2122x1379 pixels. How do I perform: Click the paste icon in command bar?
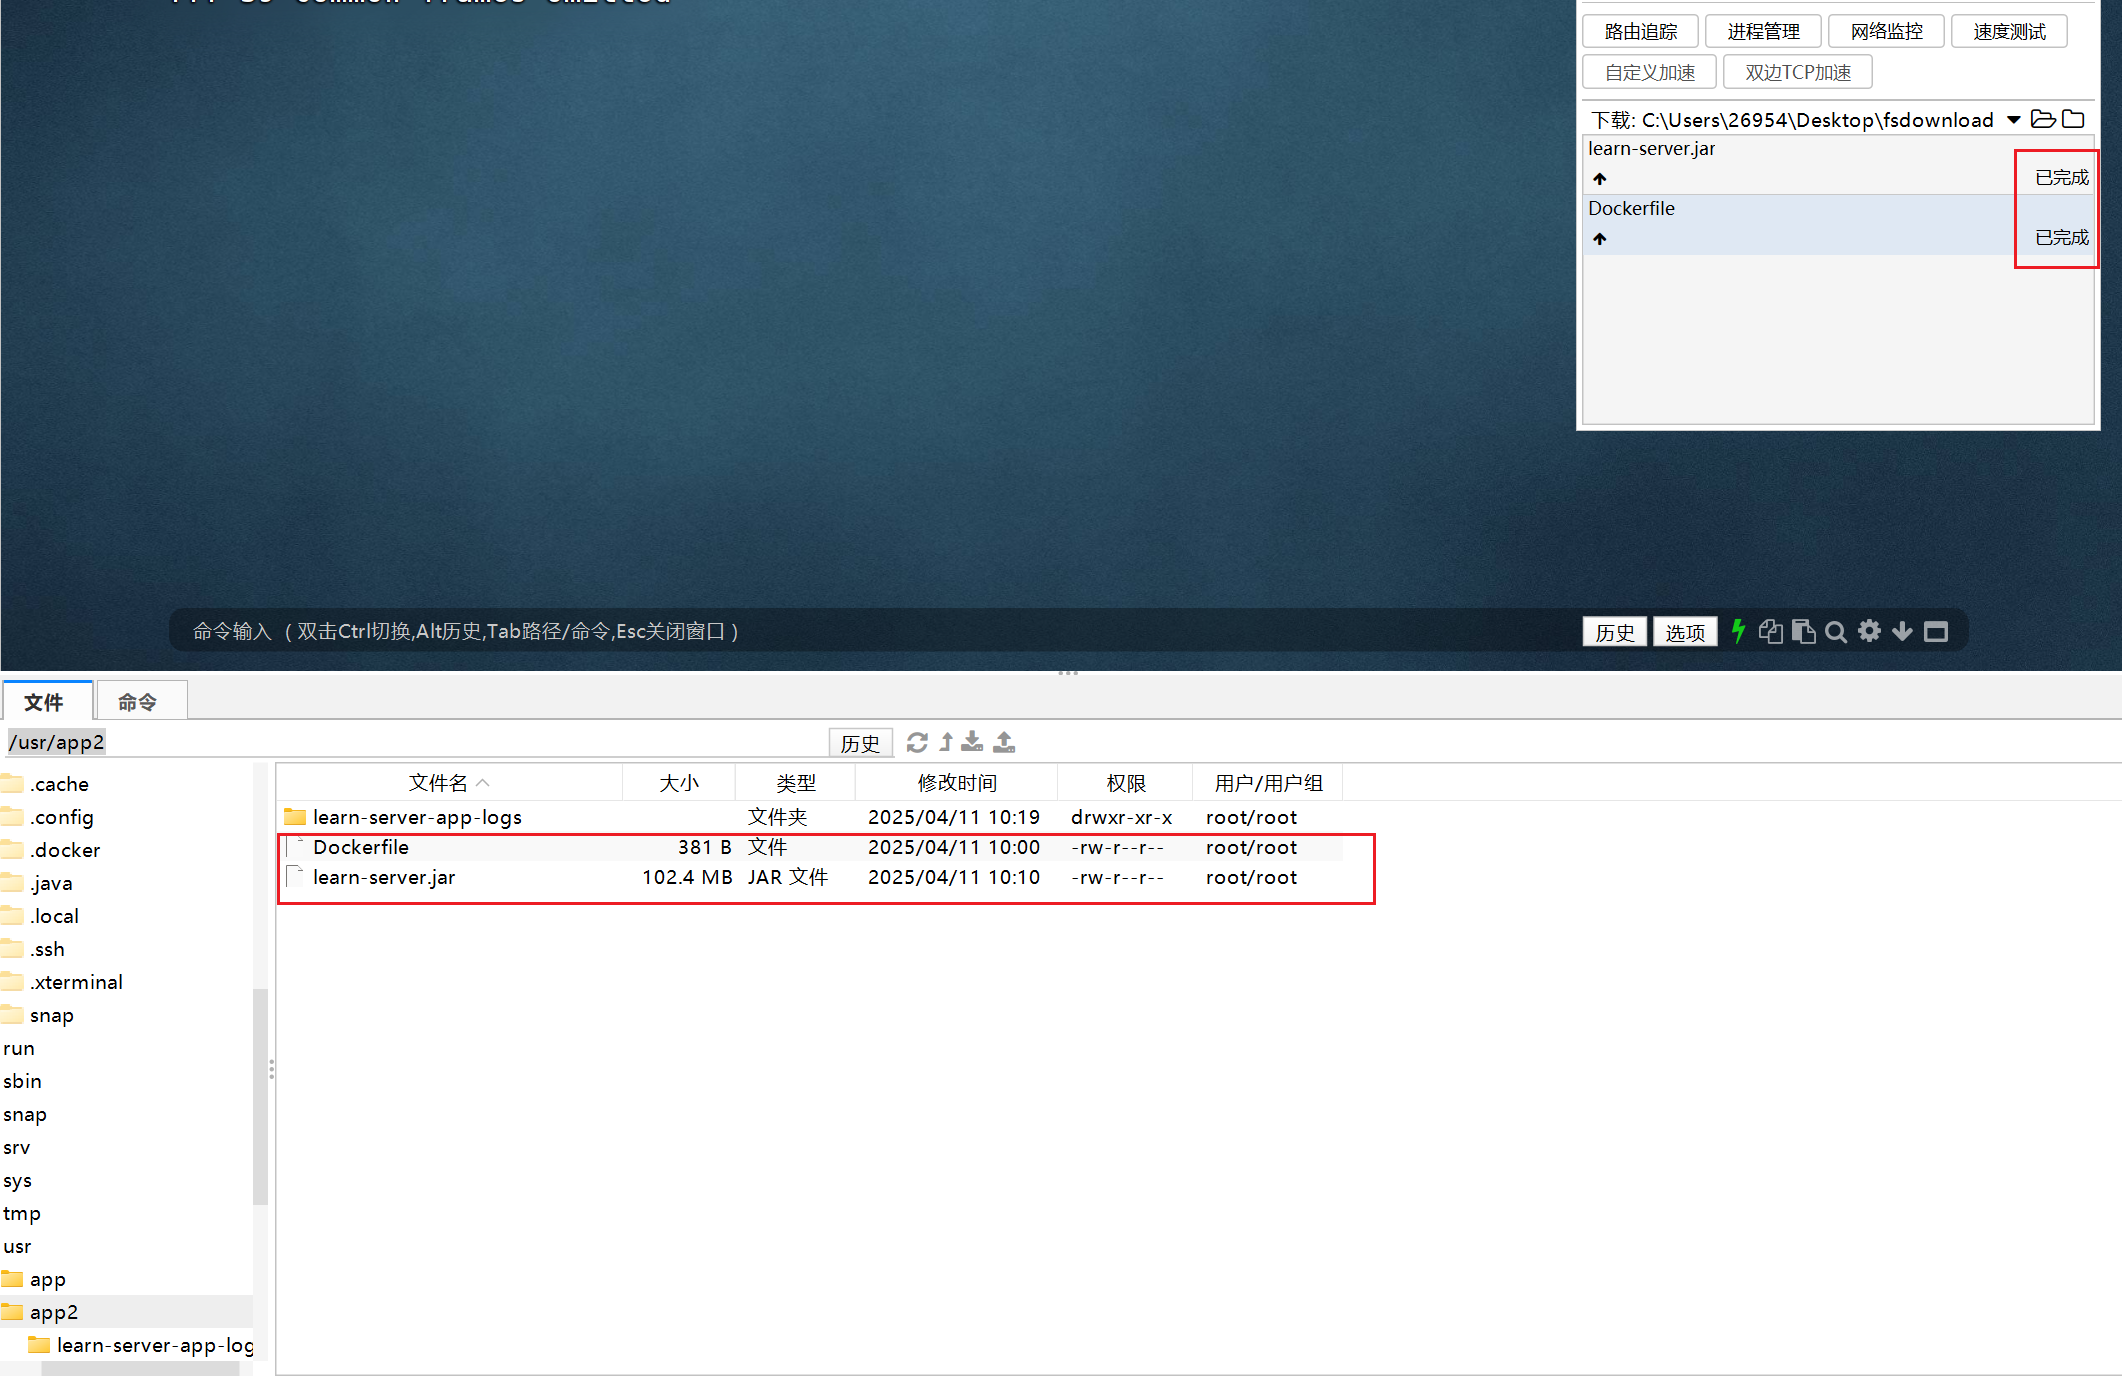coord(1803,632)
